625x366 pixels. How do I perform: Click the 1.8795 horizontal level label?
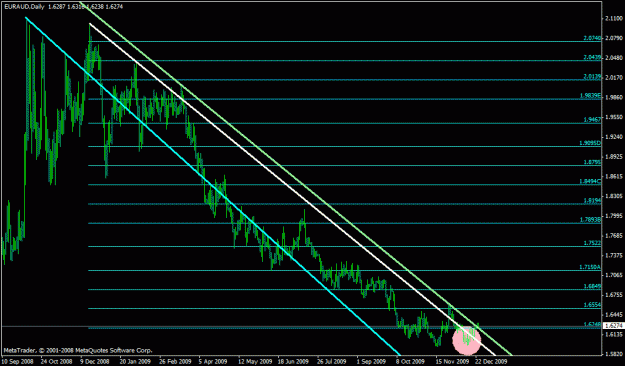click(x=592, y=162)
